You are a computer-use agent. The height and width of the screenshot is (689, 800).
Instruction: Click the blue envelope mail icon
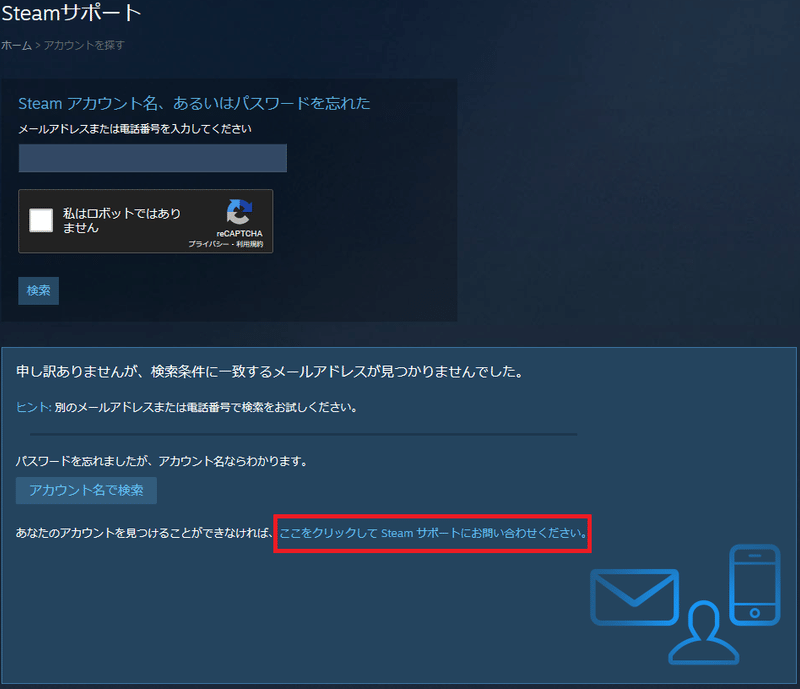(635, 597)
